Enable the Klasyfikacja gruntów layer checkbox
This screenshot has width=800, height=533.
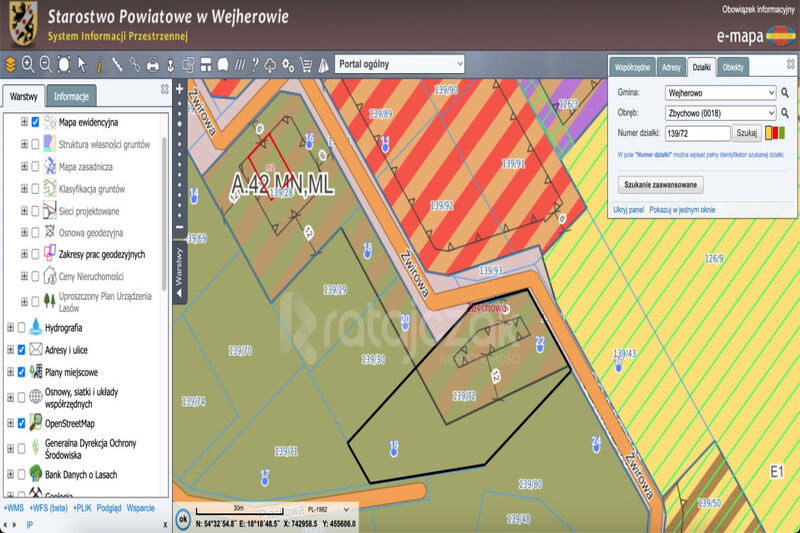coord(36,188)
